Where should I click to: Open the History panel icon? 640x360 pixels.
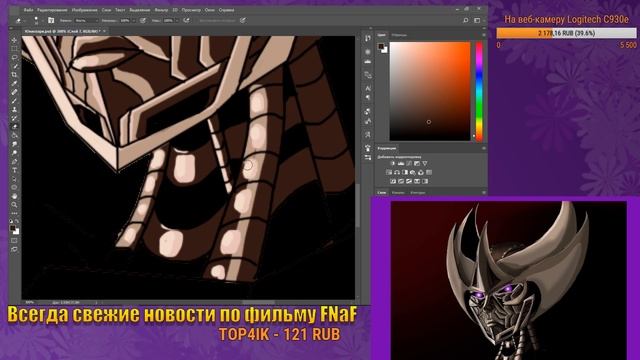coord(368,38)
